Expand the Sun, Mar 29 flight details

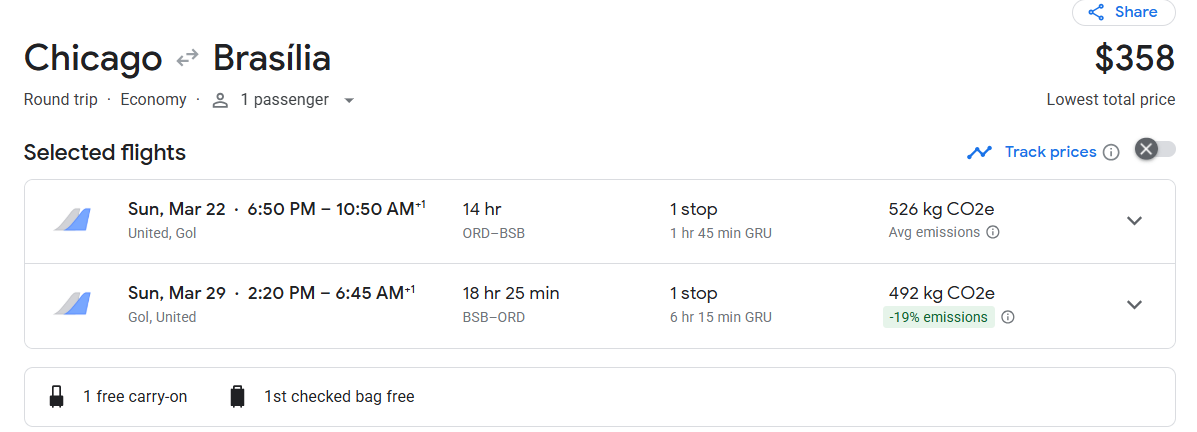1134,305
